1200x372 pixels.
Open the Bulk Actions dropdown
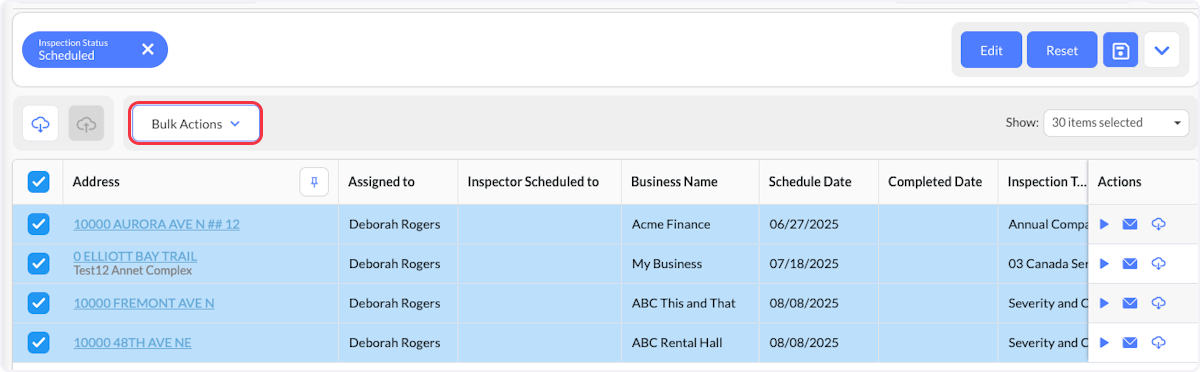(x=196, y=124)
